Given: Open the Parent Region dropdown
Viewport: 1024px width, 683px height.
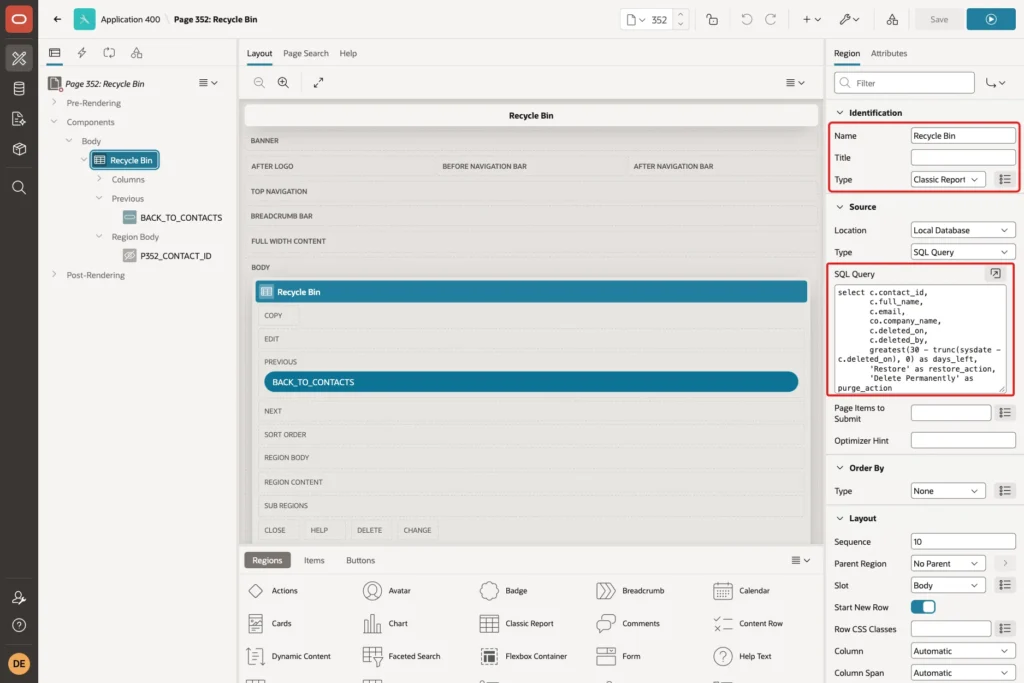Looking at the screenshot, I should tap(948, 564).
